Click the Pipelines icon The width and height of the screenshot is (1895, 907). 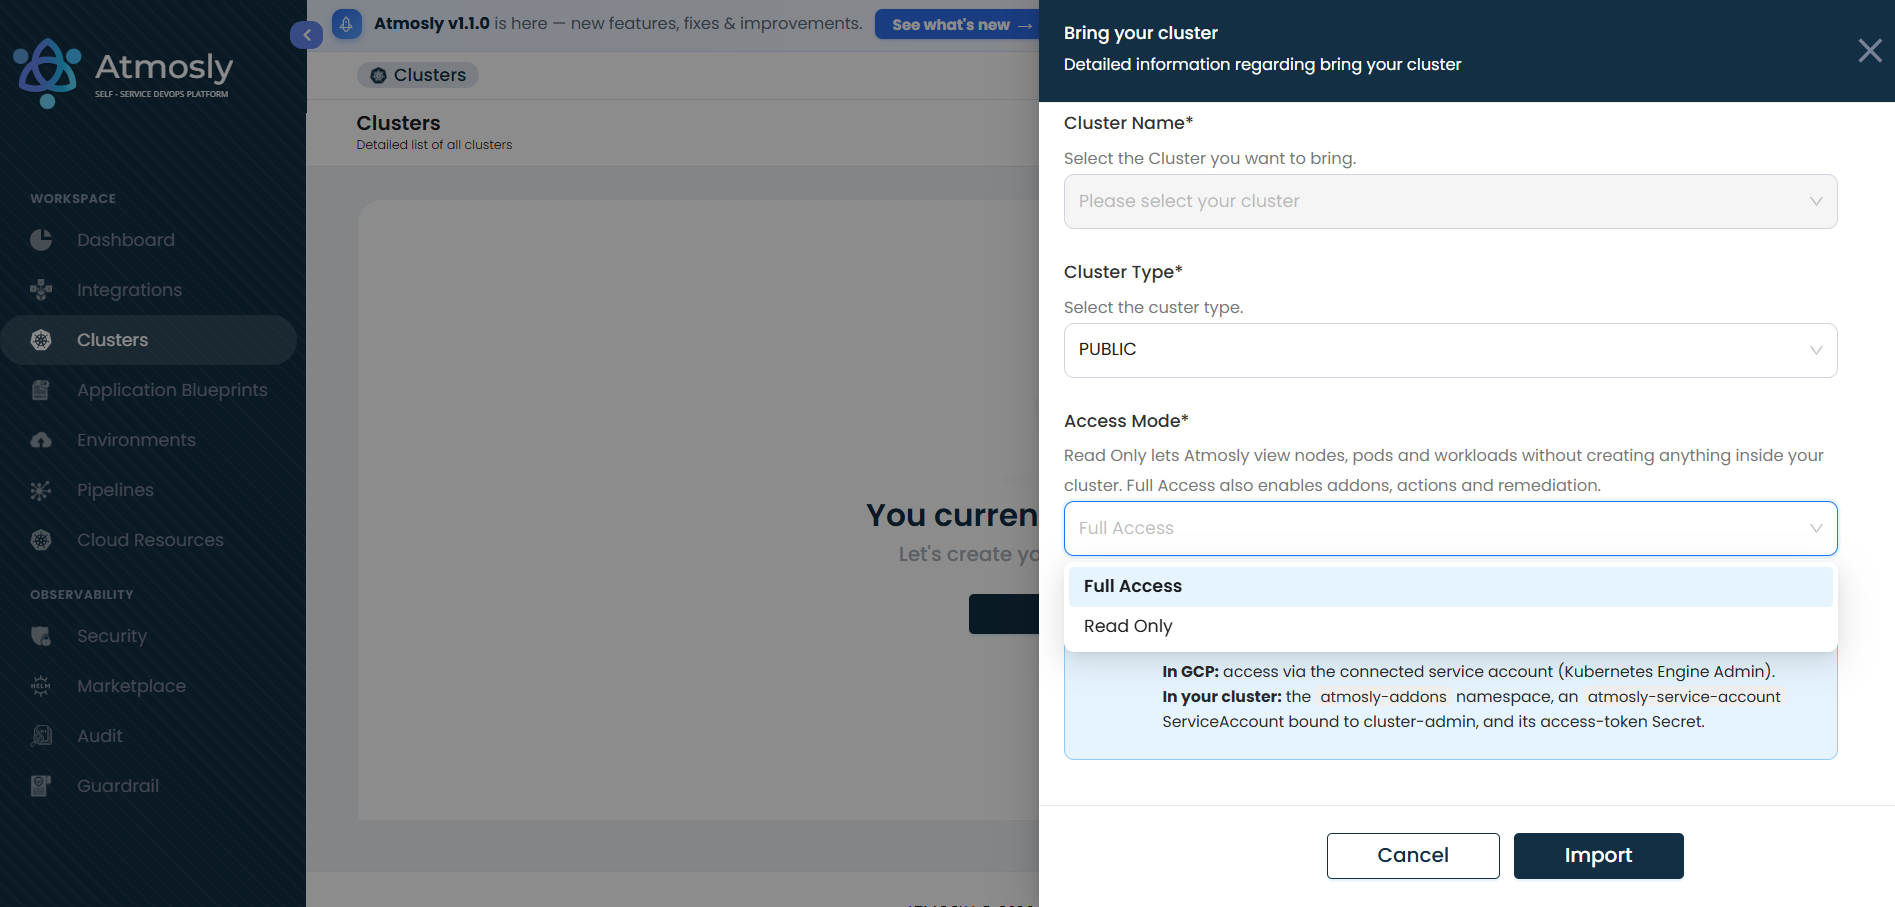click(41, 490)
